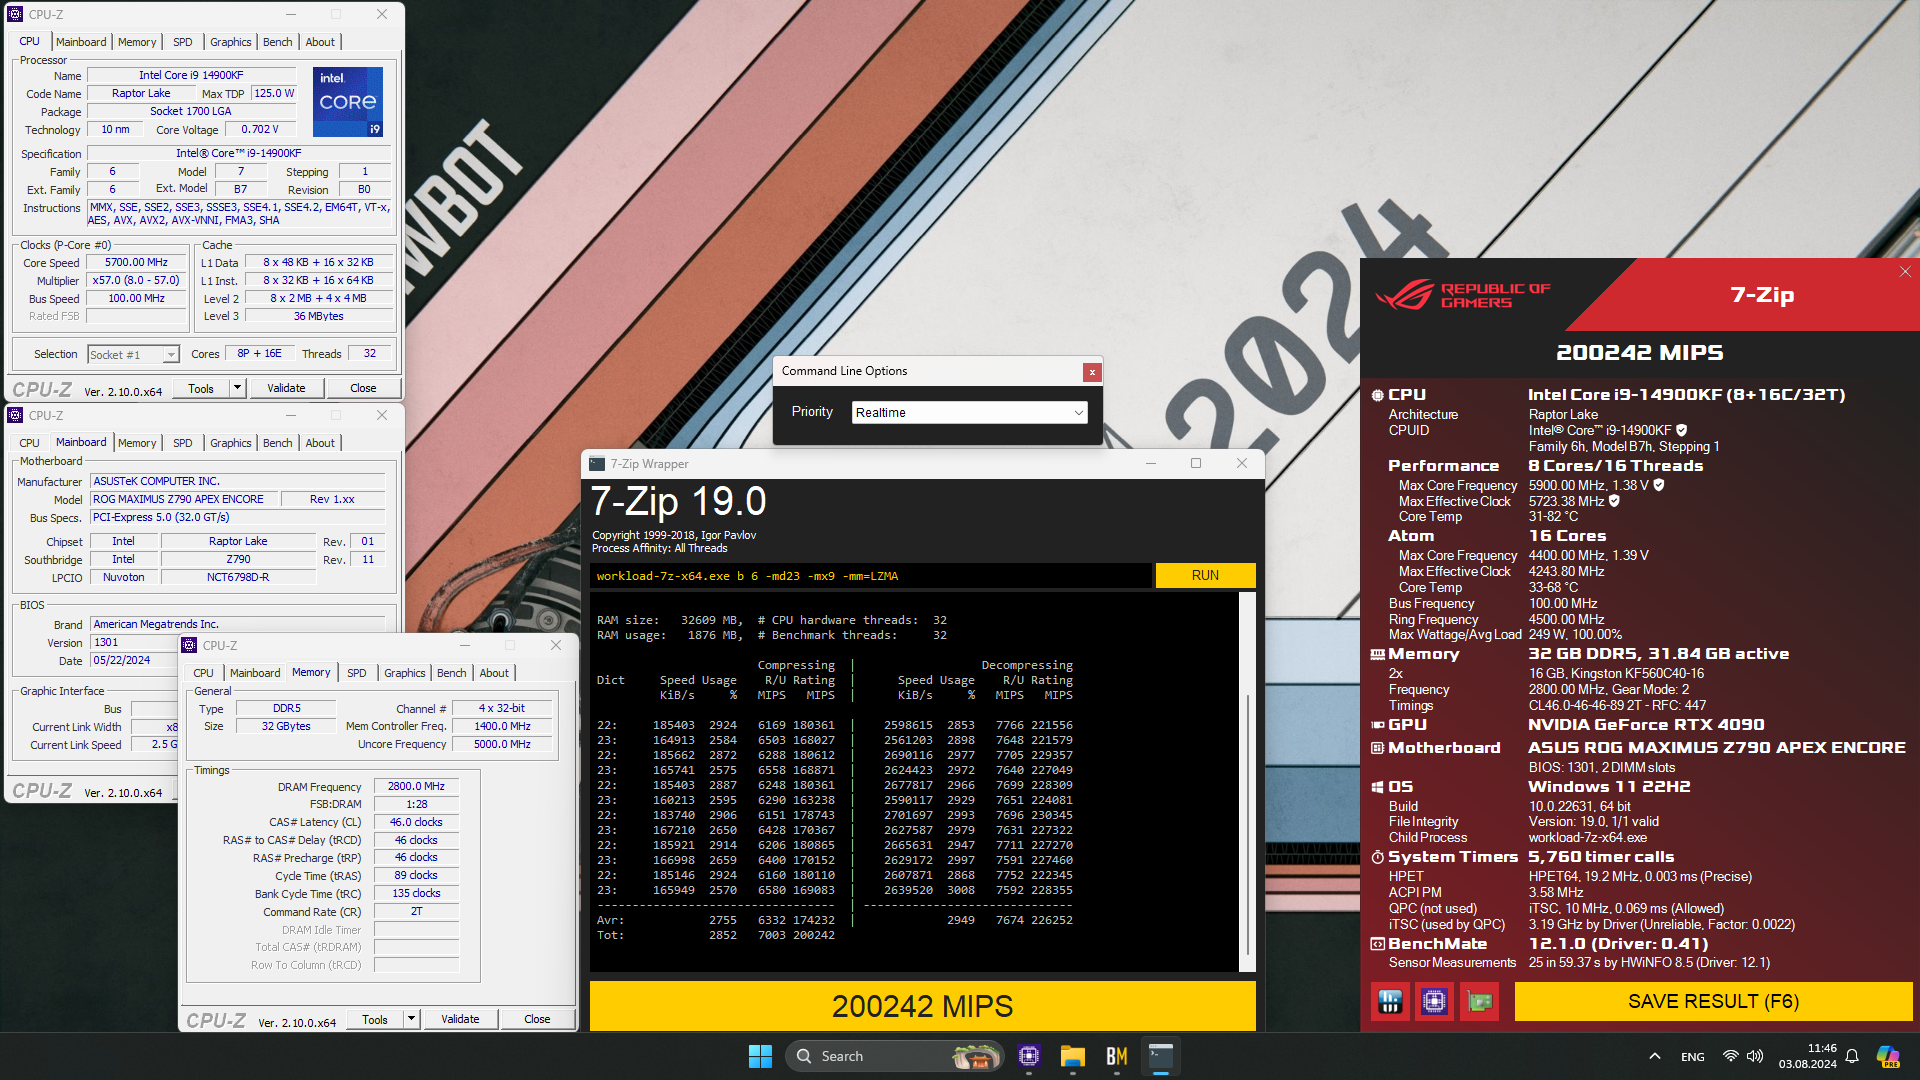The width and height of the screenshot is (1920, 1080).
Task: Open Tools dropdown arrow in the Memory window
Action: coord(411,1019)
